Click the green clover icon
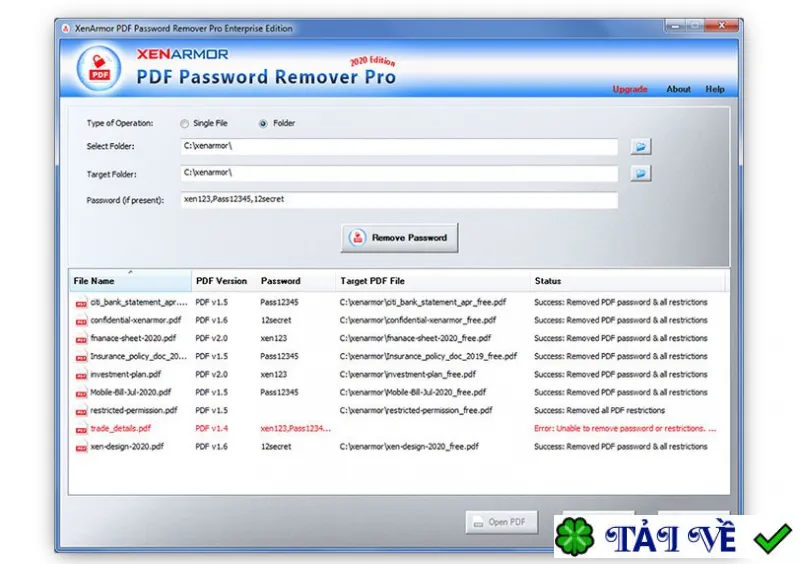800x564 pixels. pos(574,537)
